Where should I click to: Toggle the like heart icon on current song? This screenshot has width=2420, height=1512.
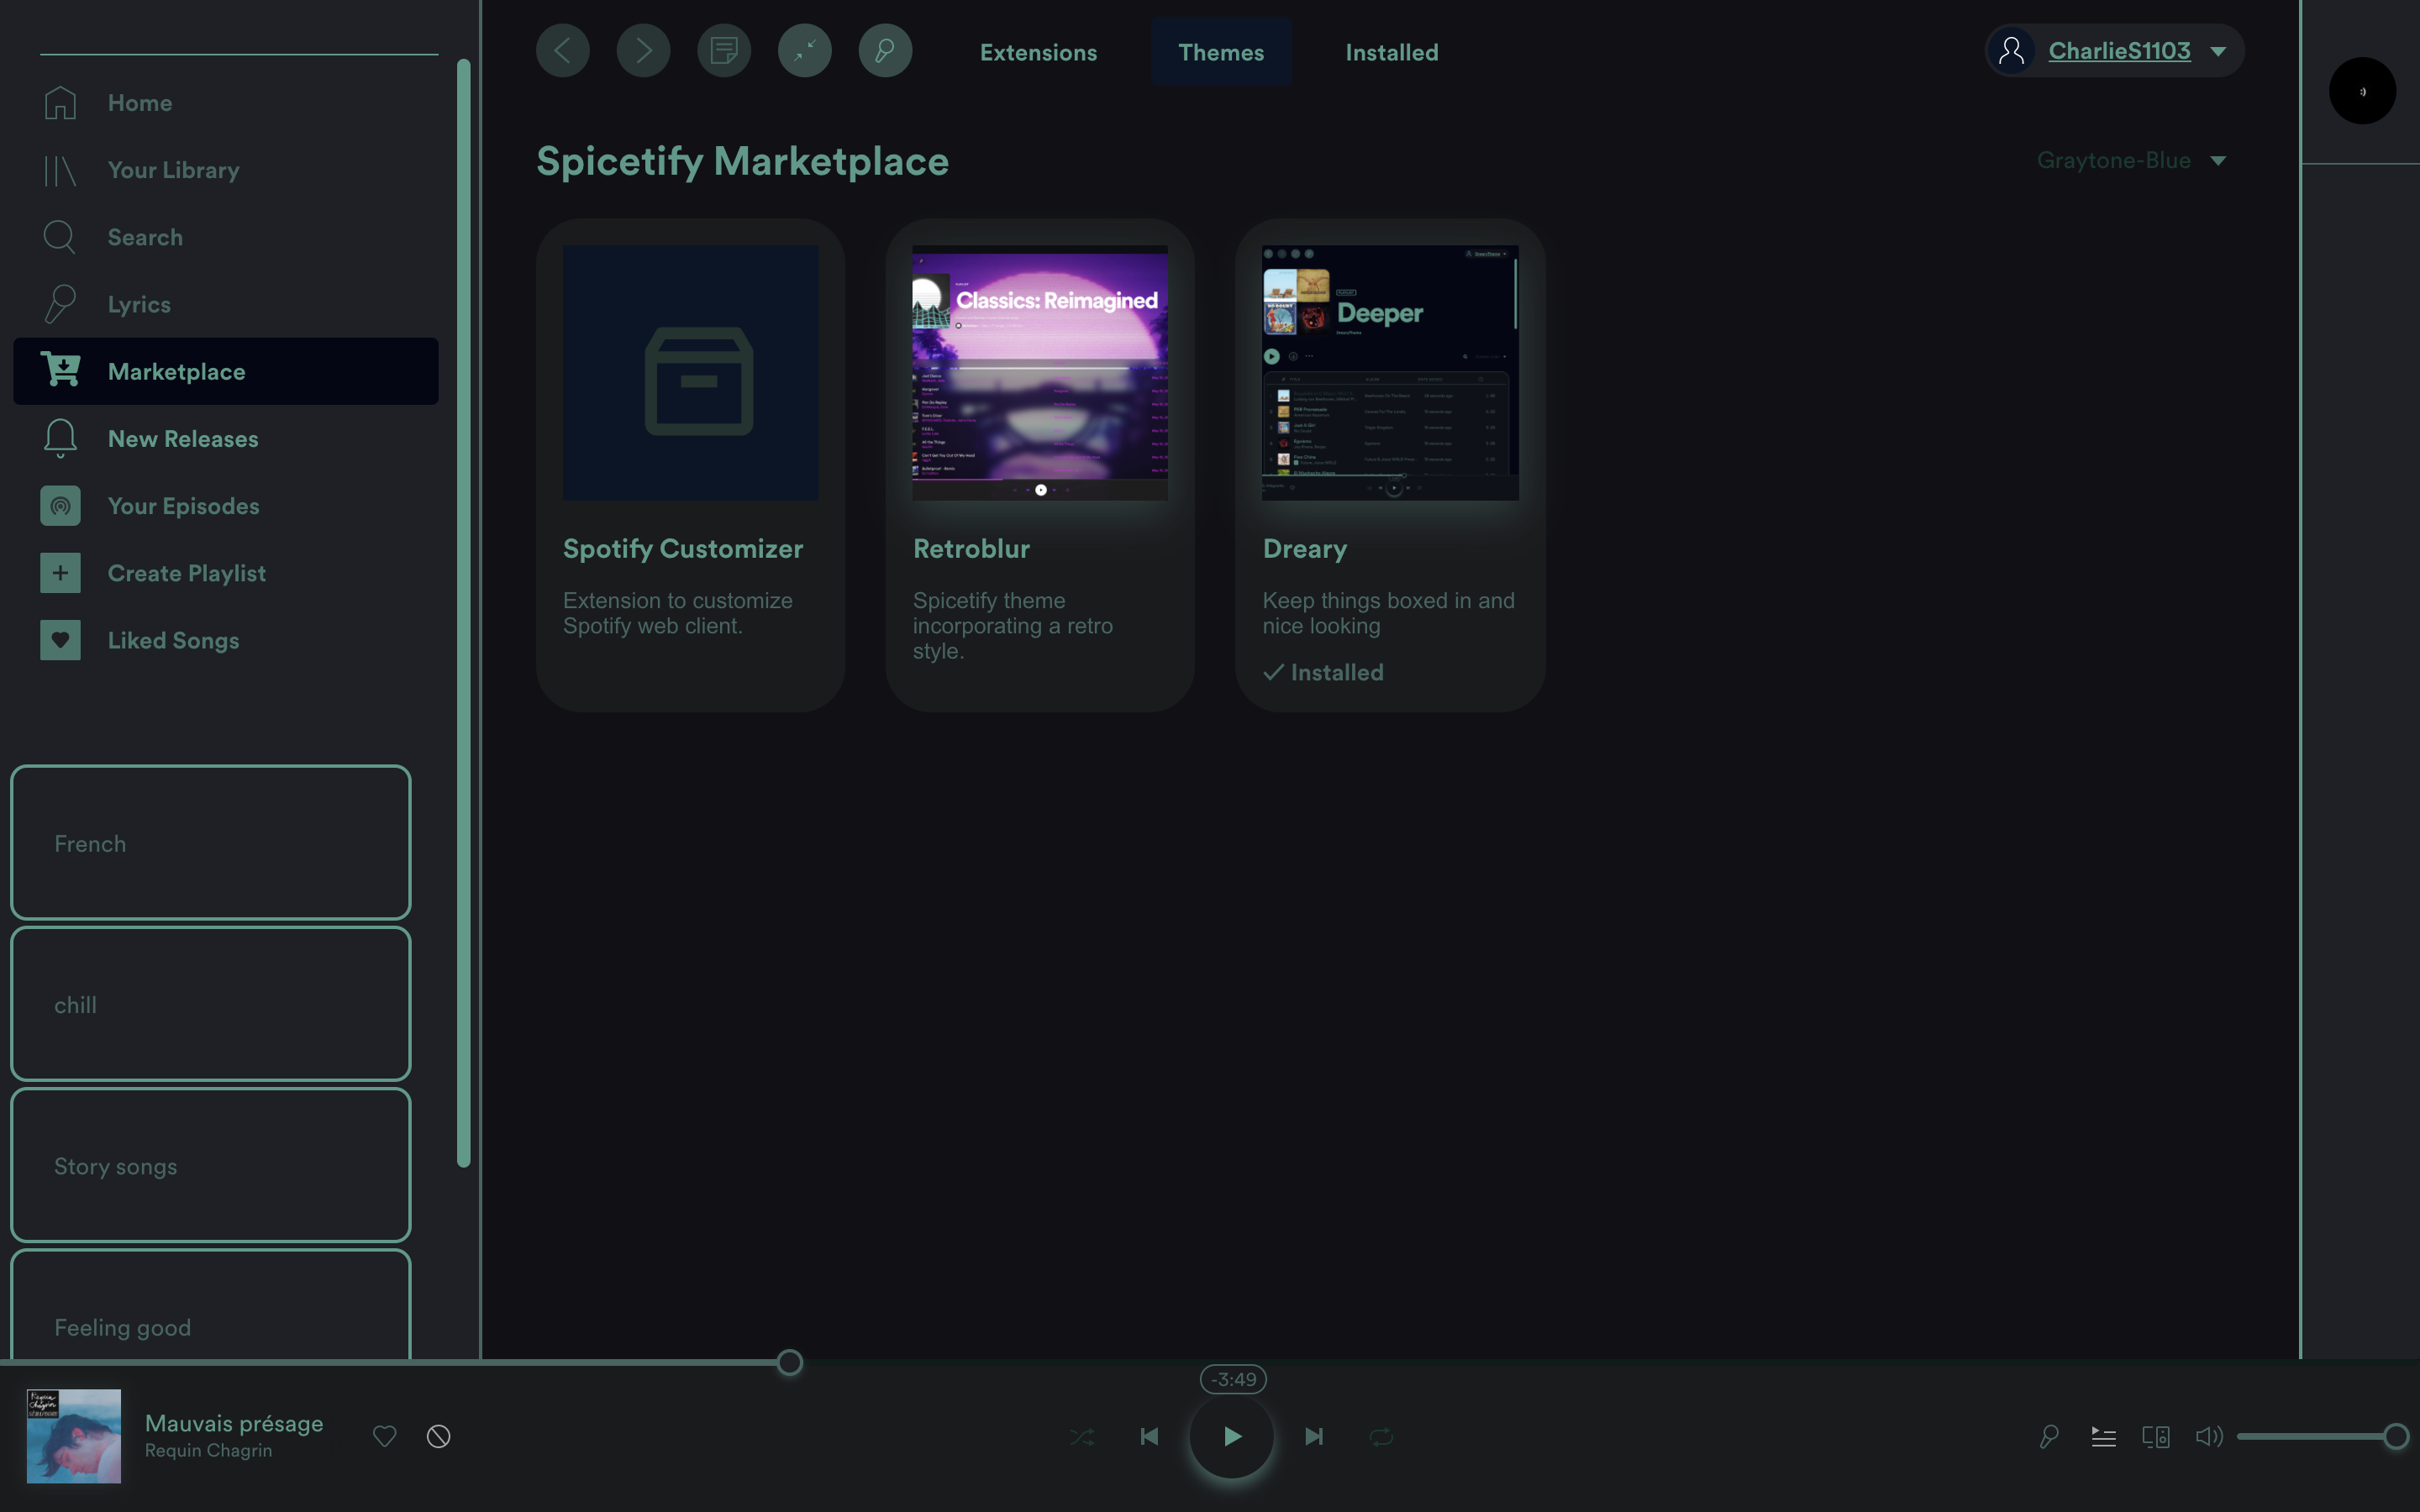pyautogui.click(x=385, y=1436)
